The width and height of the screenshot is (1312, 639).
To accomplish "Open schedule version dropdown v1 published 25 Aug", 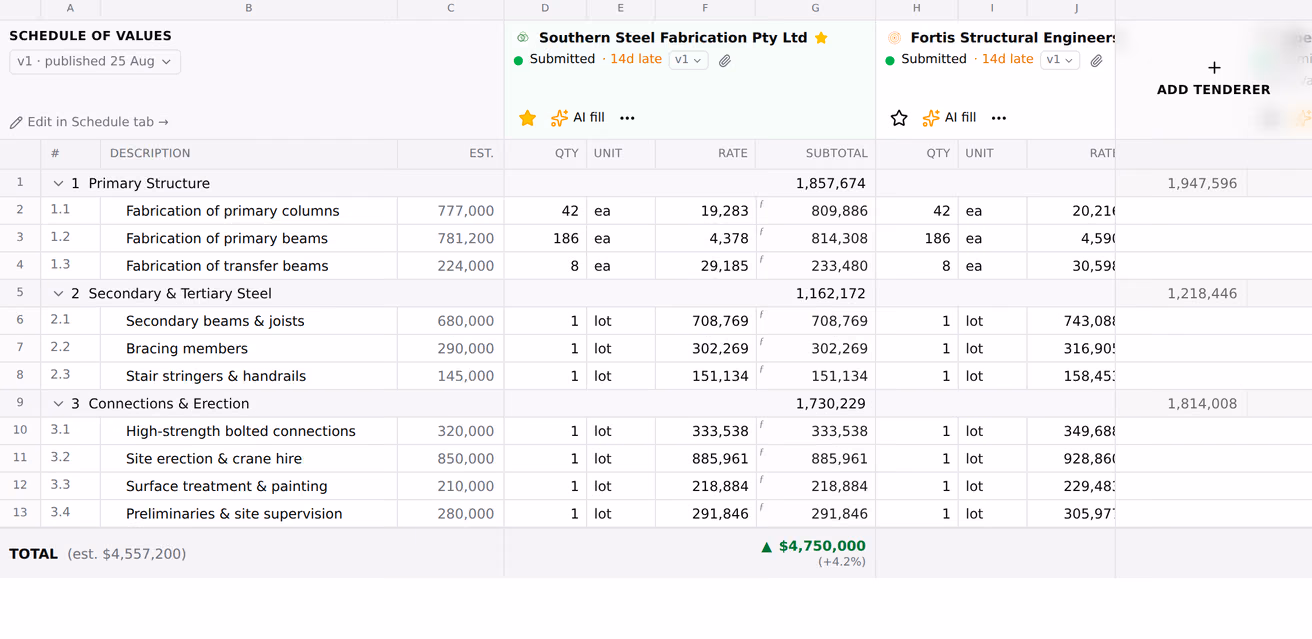I will 95,61.
